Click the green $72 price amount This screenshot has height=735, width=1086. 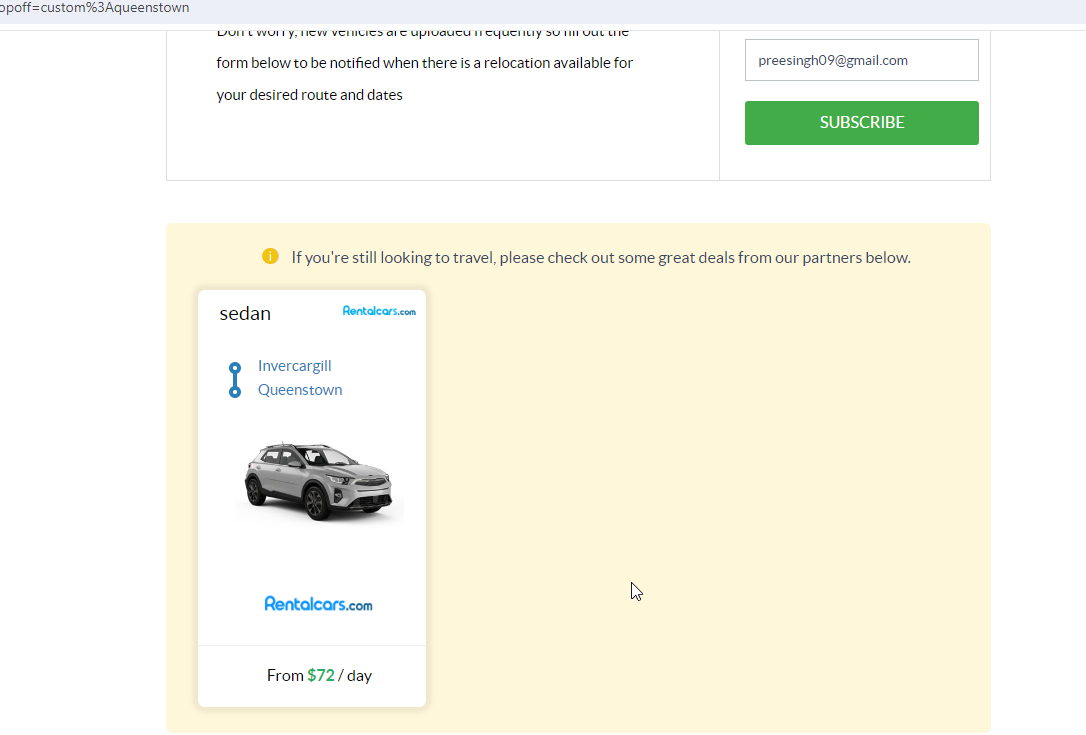click(321, 675)
